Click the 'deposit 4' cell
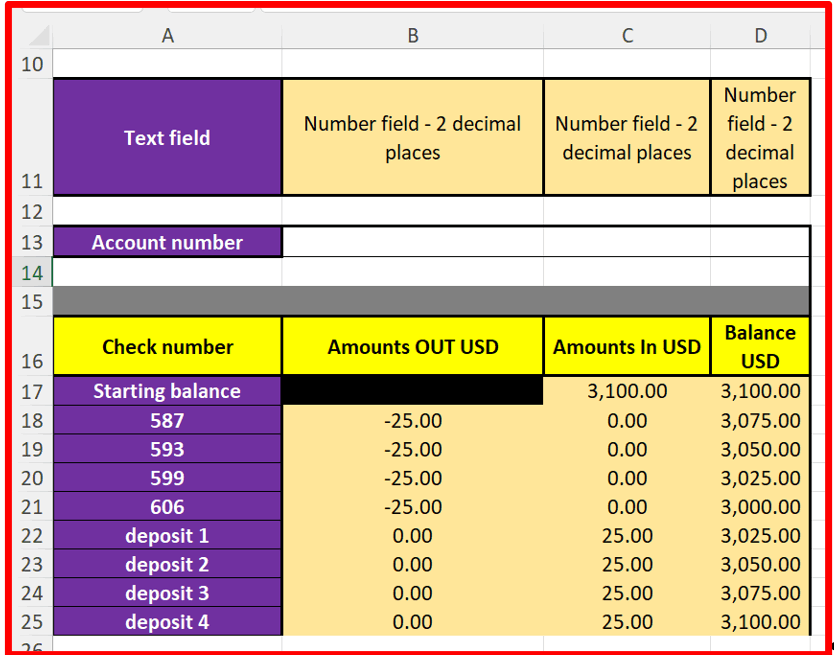This screenshot has width=834, height=655. click(x=168, y=621)
